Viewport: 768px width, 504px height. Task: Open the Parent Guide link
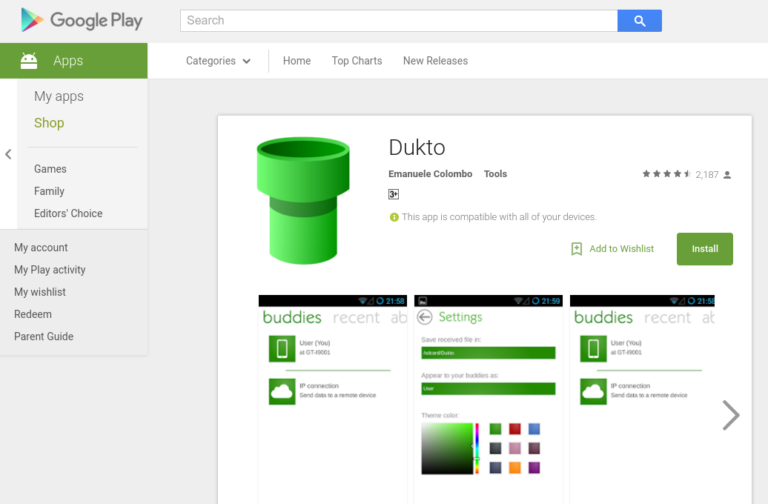click(x=44, y=336)
